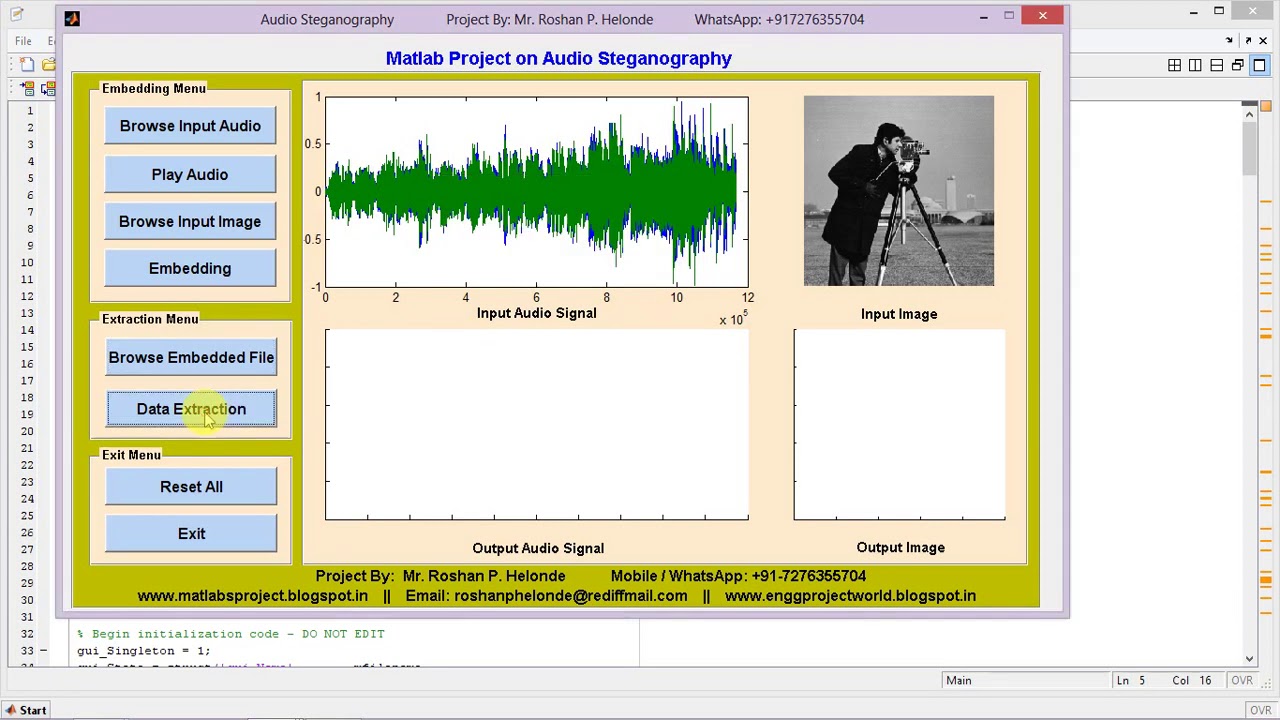This screenshot has height=720, width=1280.
Task: Click the empty output audio signal axes
Action: pos(536,425)
